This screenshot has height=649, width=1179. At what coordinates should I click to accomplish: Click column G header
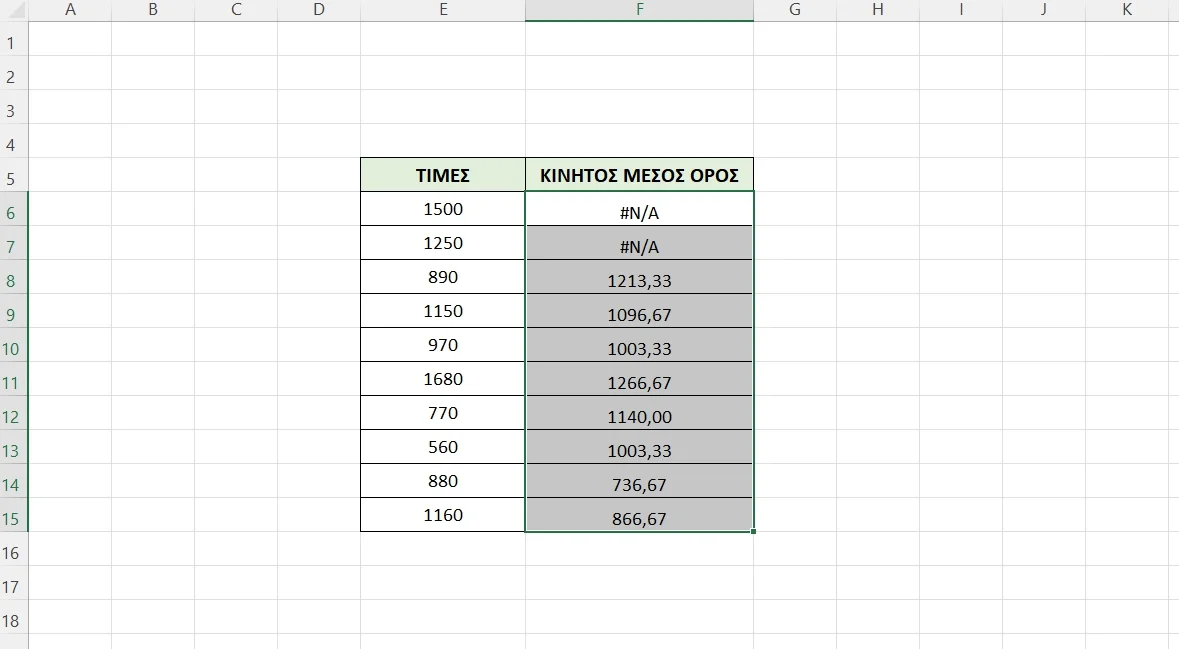pyautogui.click(x=794, y=10)
